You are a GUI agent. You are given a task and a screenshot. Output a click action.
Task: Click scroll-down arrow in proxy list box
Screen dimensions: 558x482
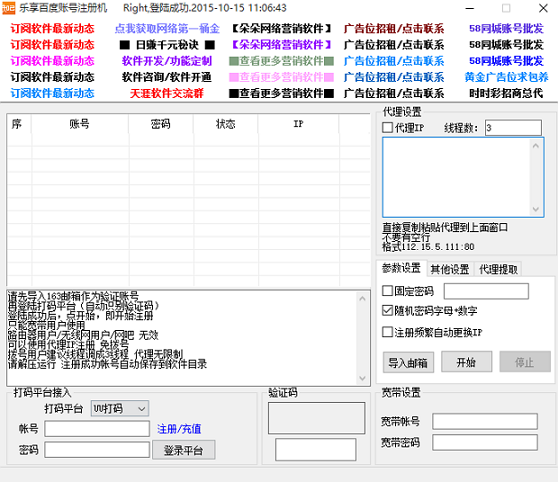coord(536,209)
